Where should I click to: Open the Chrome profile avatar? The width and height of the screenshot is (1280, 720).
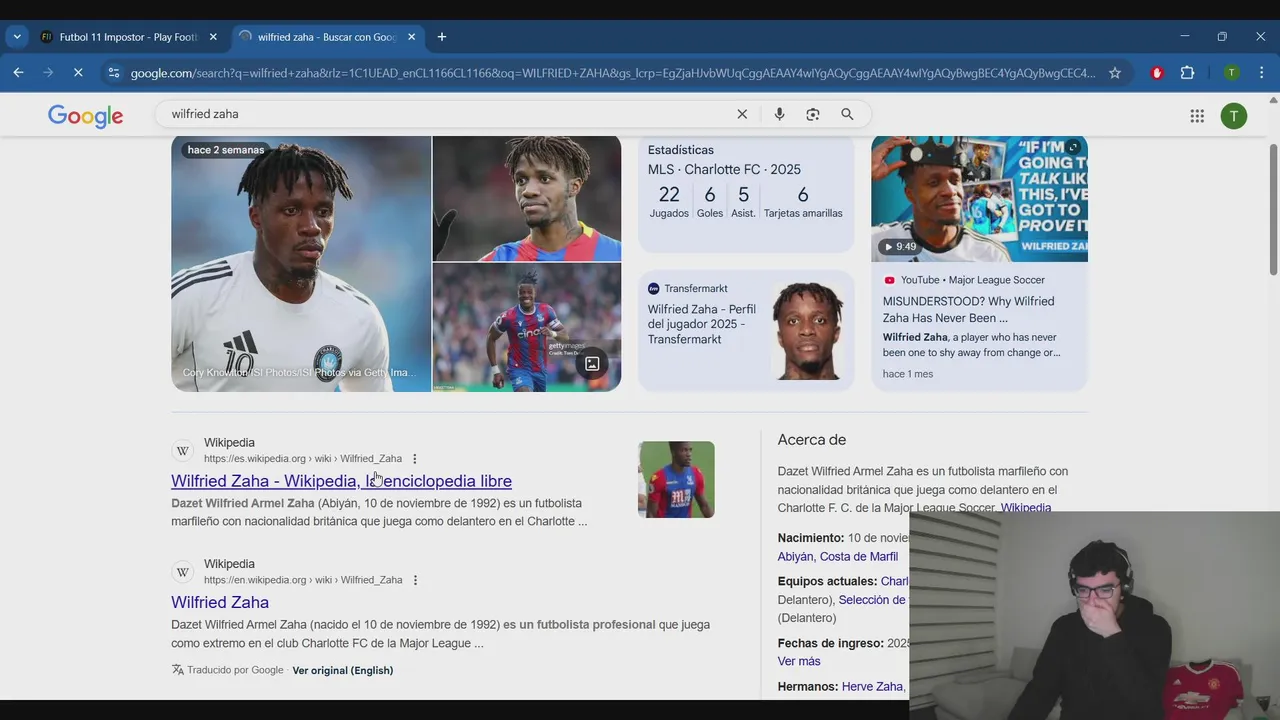point(1232,73)
